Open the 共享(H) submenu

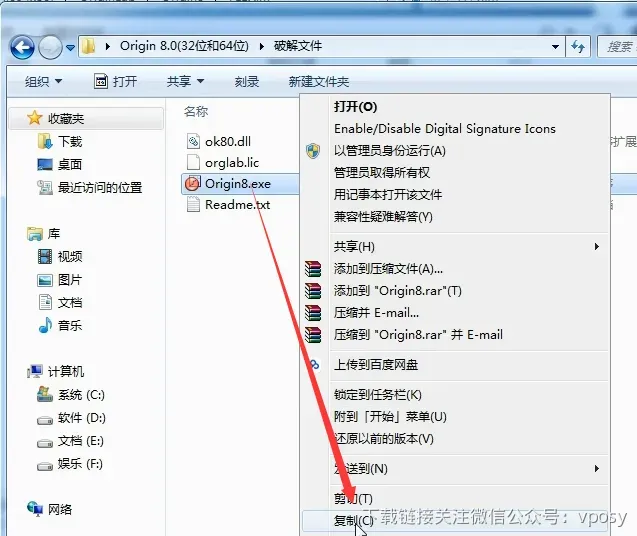(x=455, y=247)
